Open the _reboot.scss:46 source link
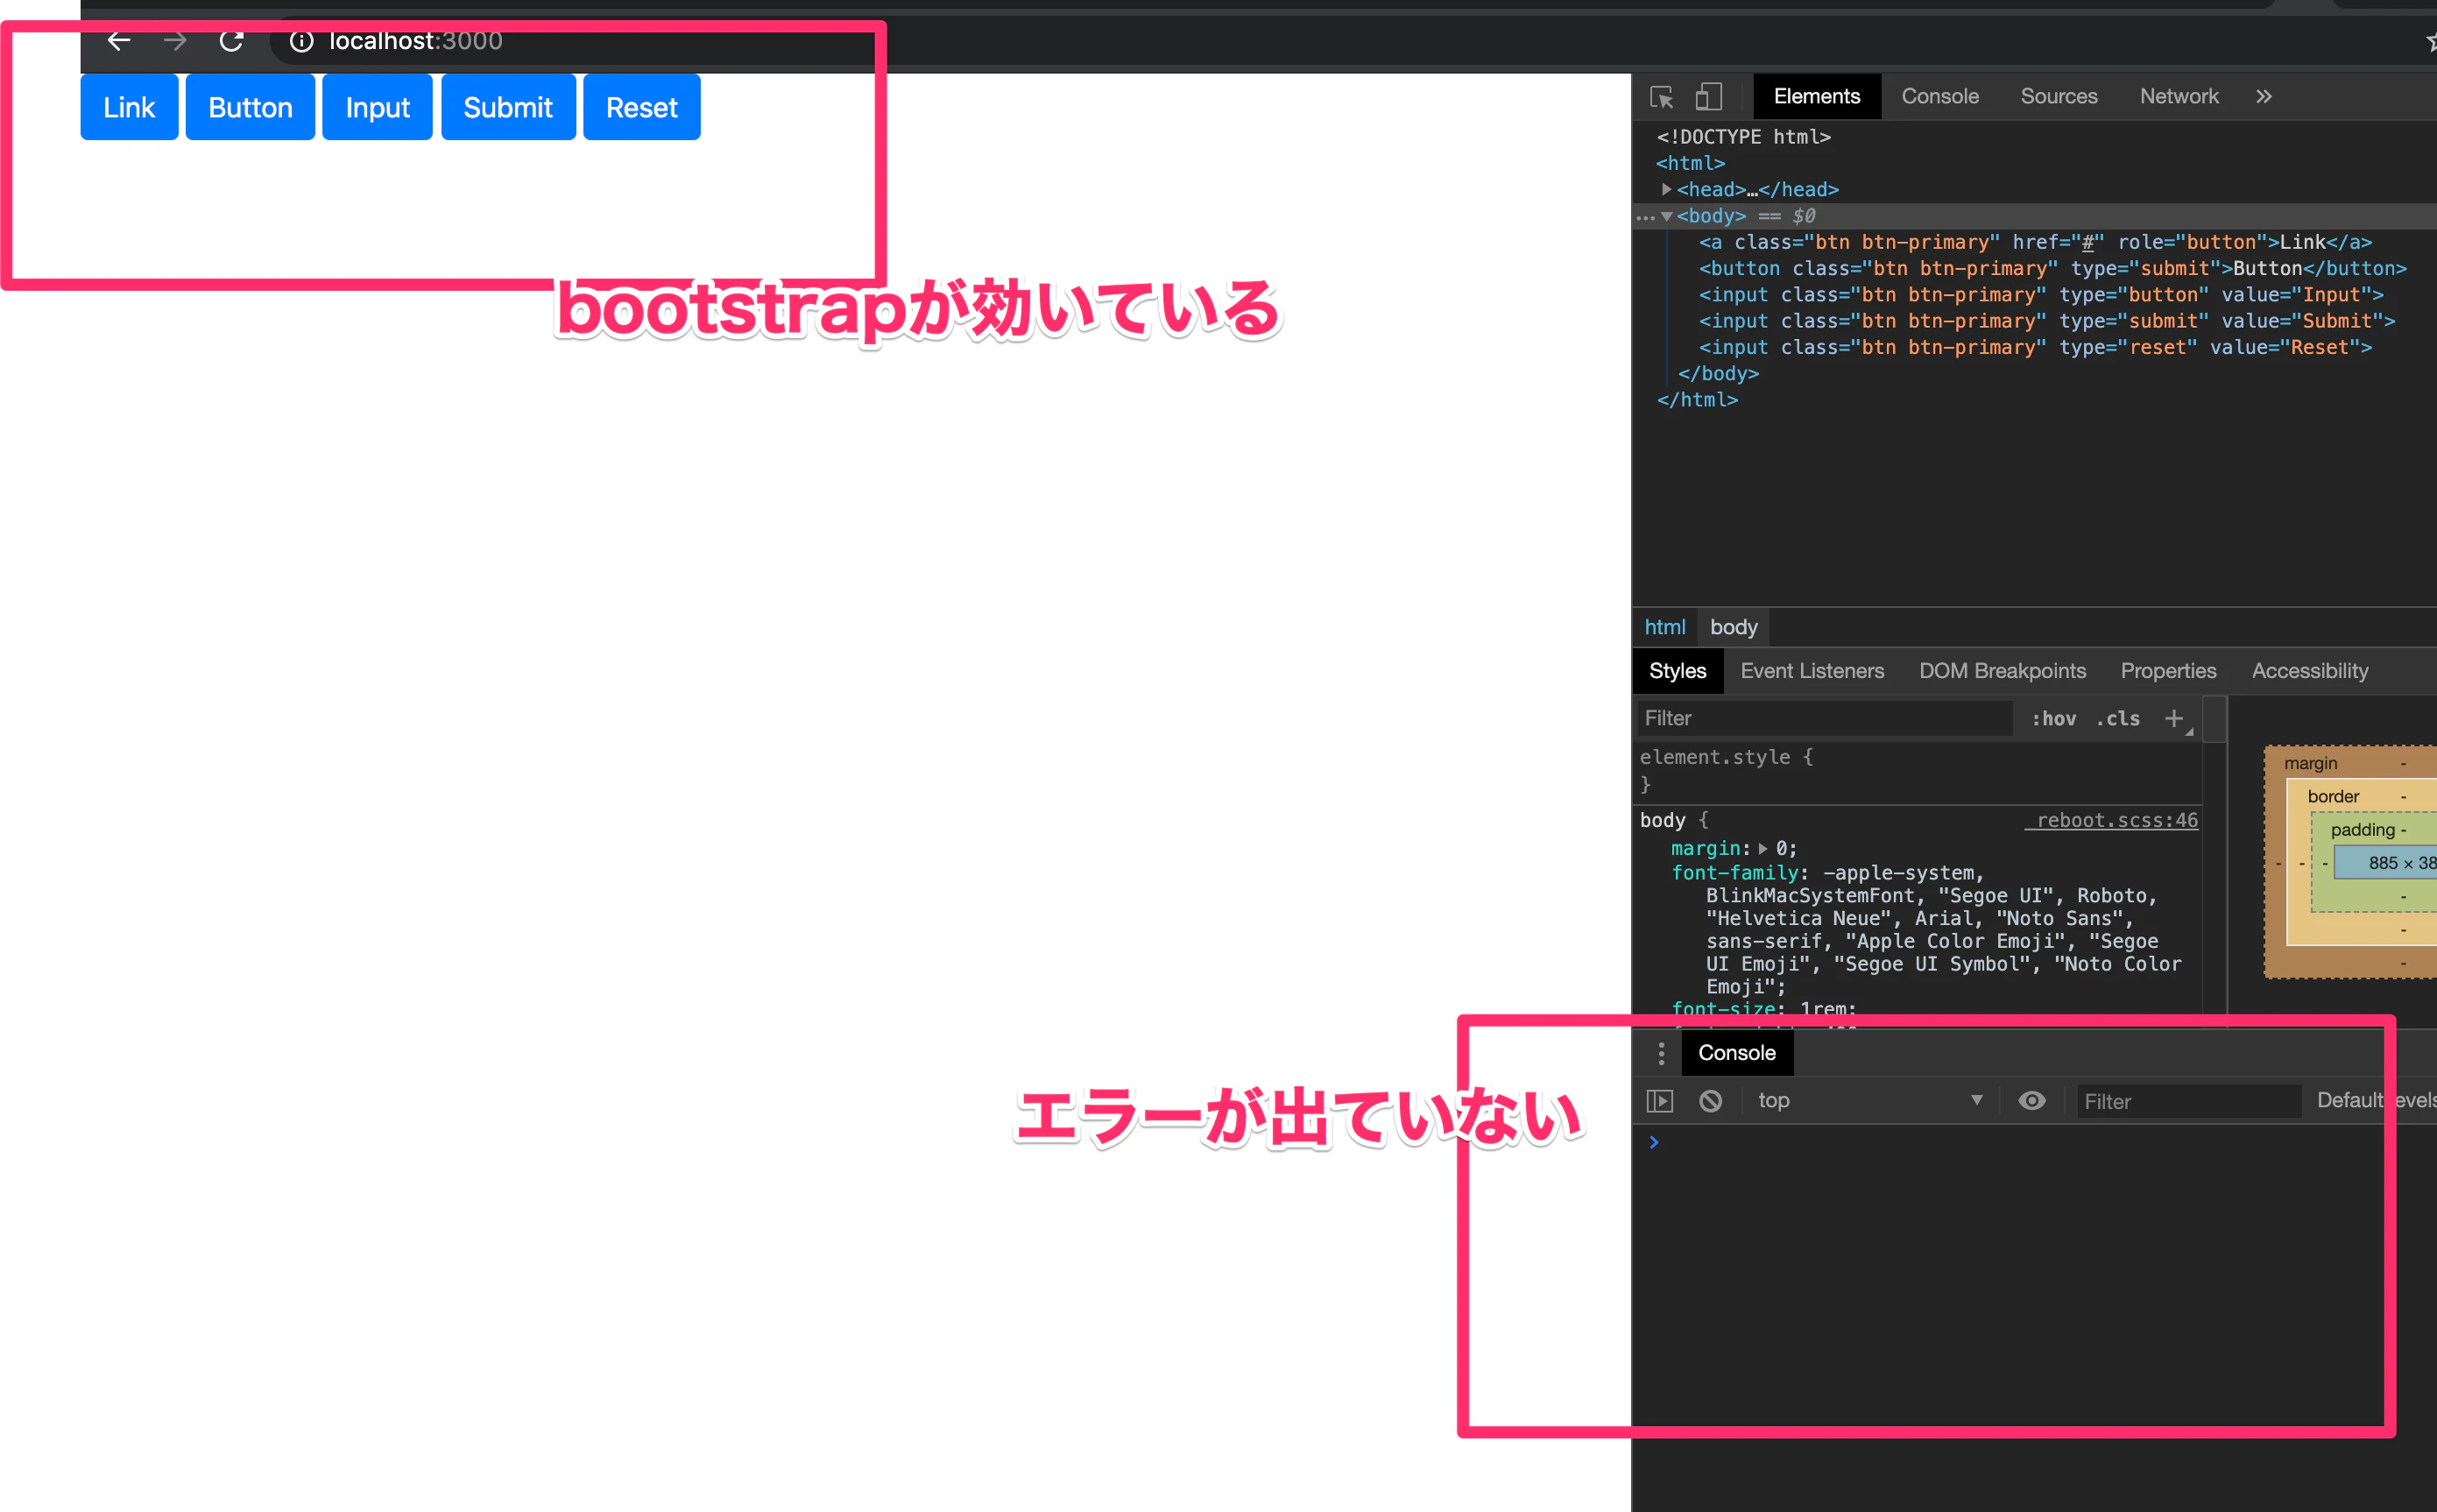Image resolution: width=2437 pixels, height=1512 pixels. point(2111,820)
